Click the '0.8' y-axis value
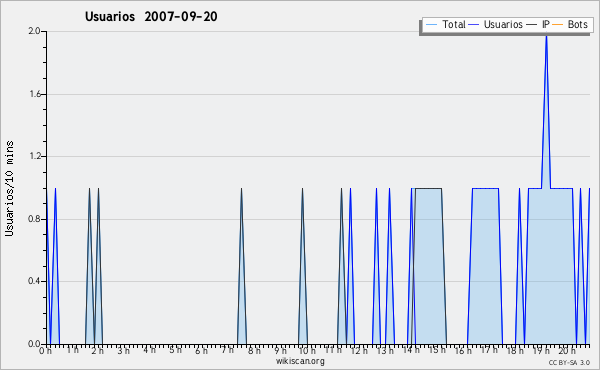The height and width of the screenshot is (370, 600). (34, 219)
